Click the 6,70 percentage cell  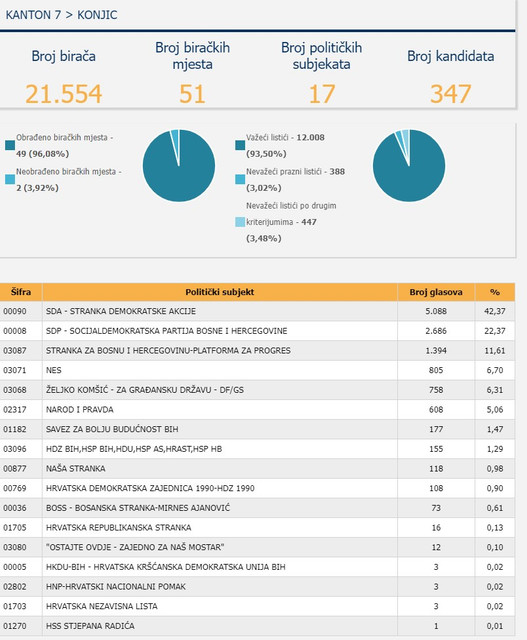[495, 370]
